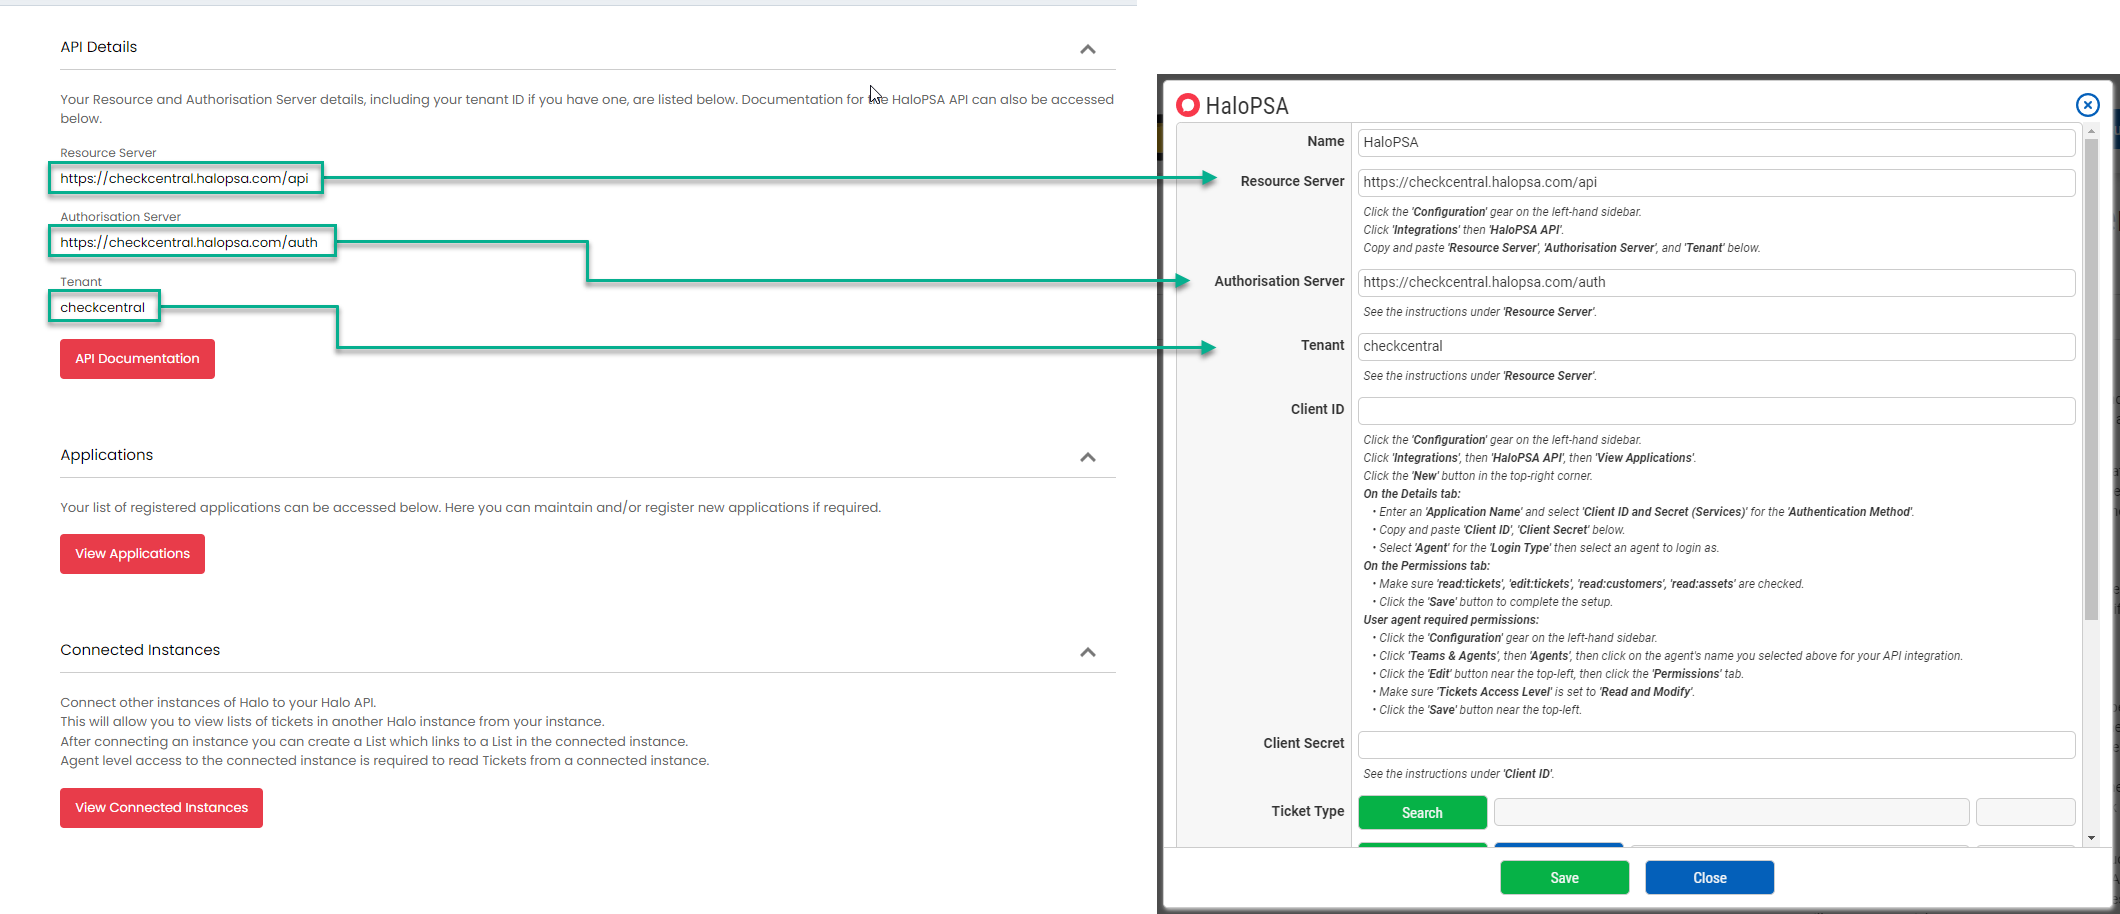The image size is (2120, 914).
Task: Click the Name input field in HaloPSA dialog
Action: 1716,142
